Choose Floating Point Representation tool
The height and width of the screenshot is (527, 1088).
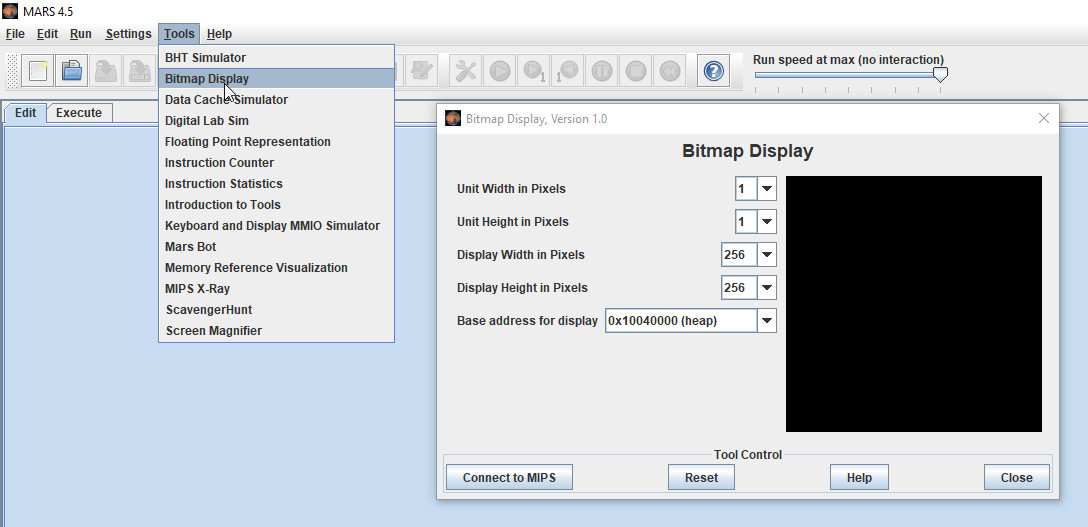click(x=276, y=141)
